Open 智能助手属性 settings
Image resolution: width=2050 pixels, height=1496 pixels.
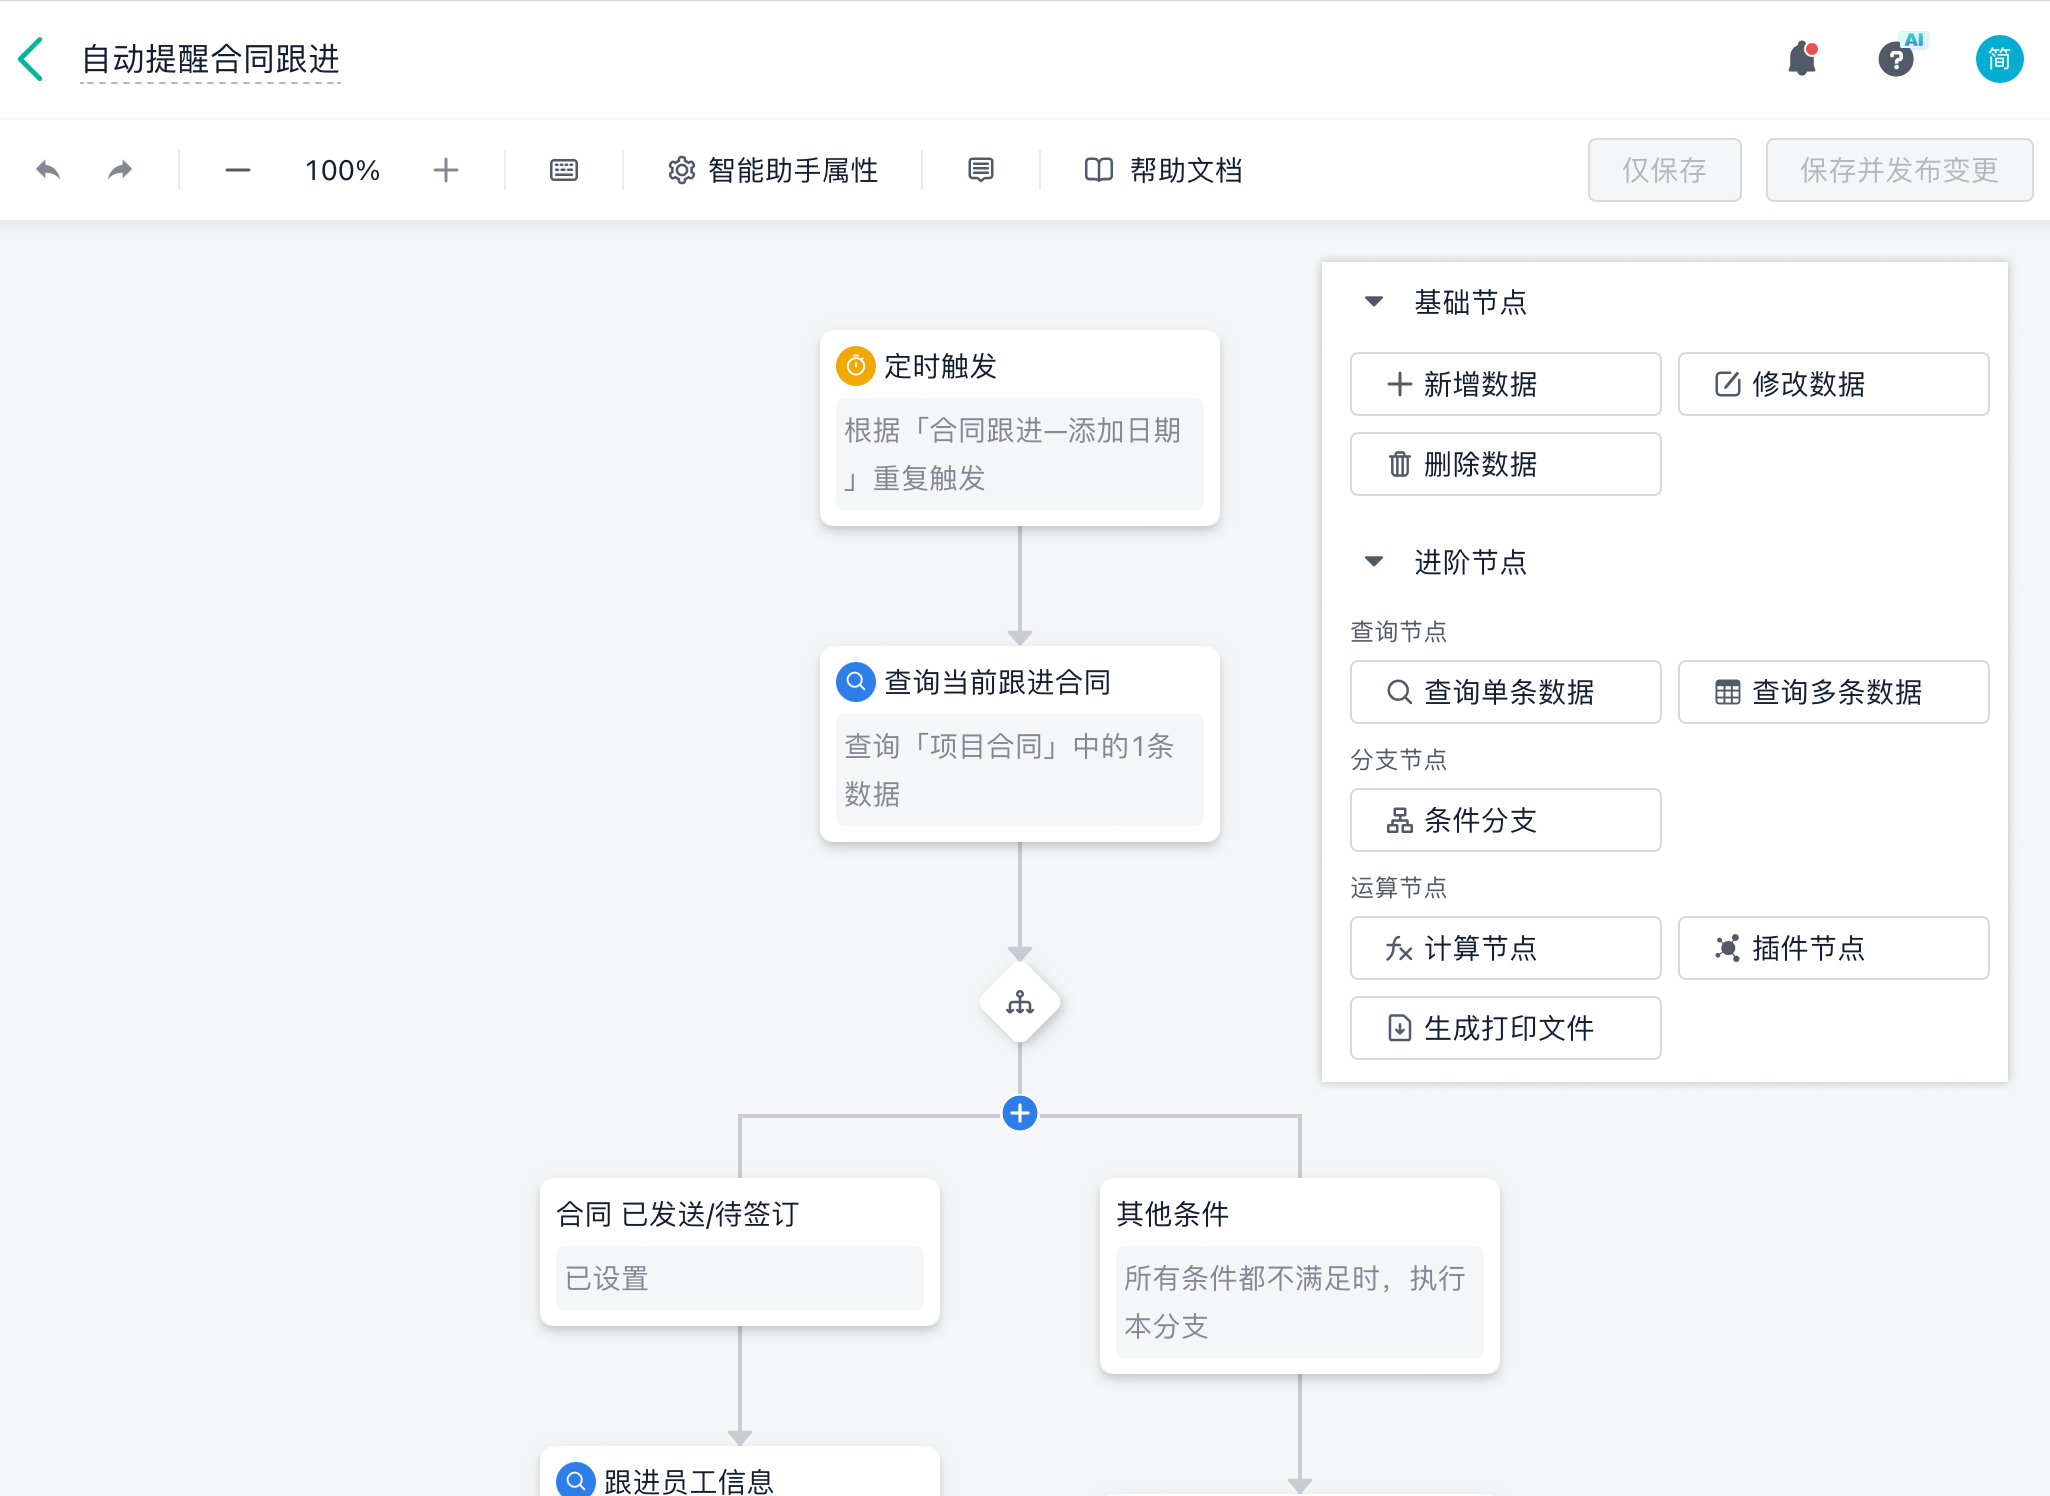pyautogui.click(x=773, y=170)
